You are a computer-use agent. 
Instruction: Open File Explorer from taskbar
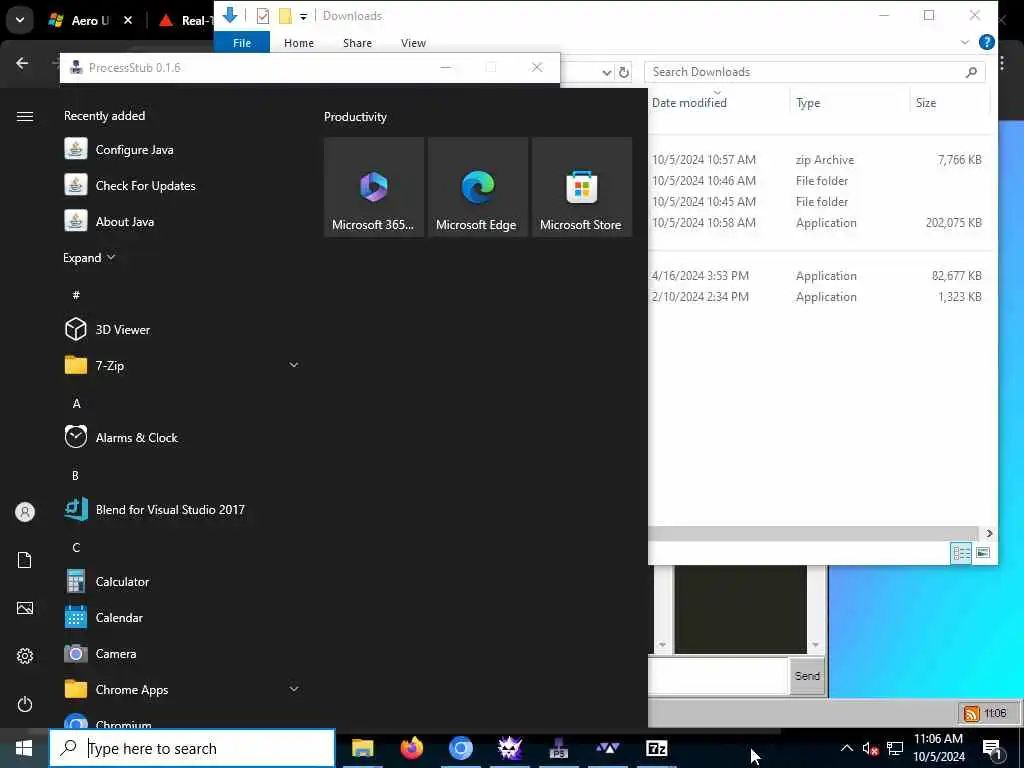click(x=362, y=748)
